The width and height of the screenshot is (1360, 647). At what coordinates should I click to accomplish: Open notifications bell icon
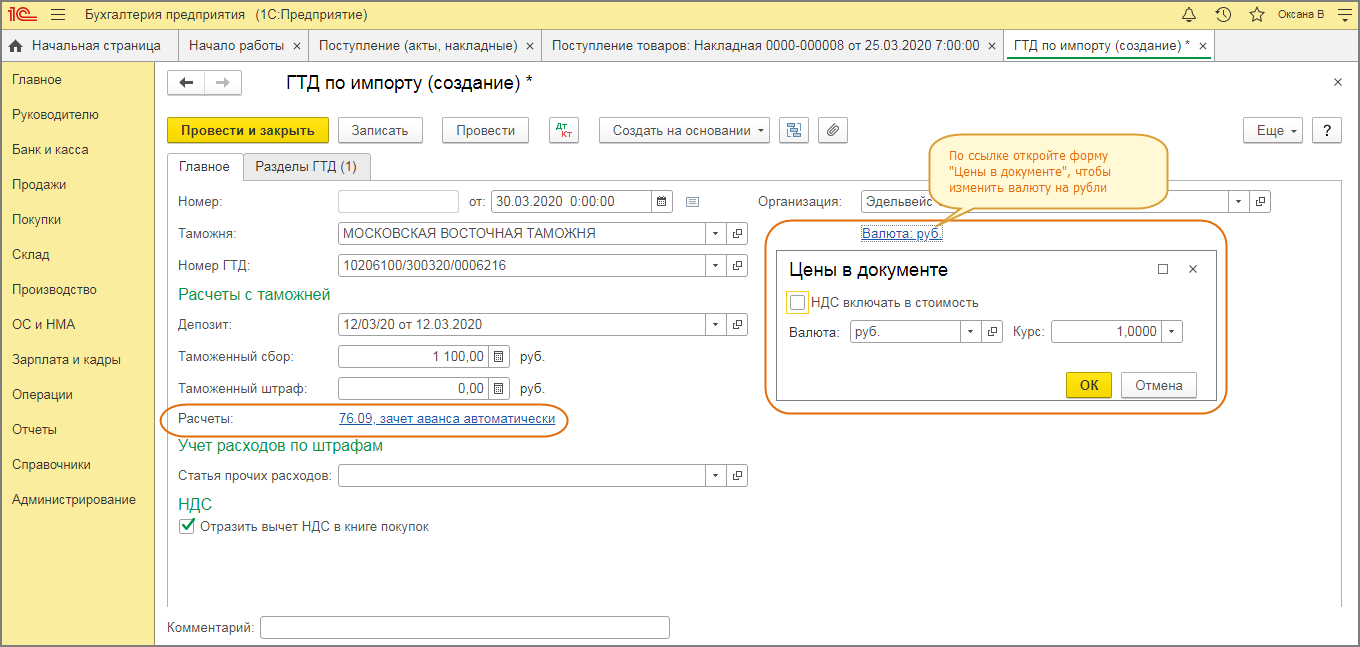pos(1189,15)
